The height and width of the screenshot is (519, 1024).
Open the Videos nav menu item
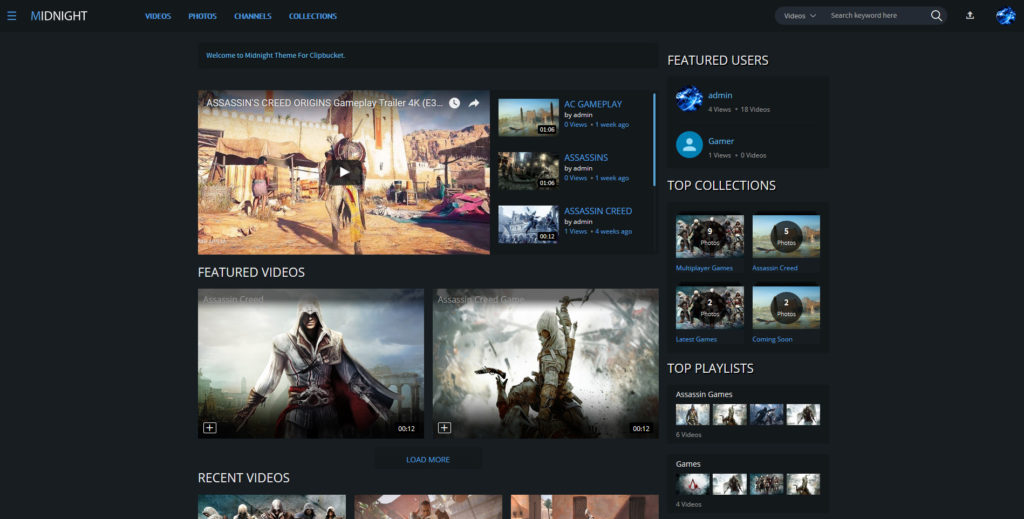tap(158, 16)
